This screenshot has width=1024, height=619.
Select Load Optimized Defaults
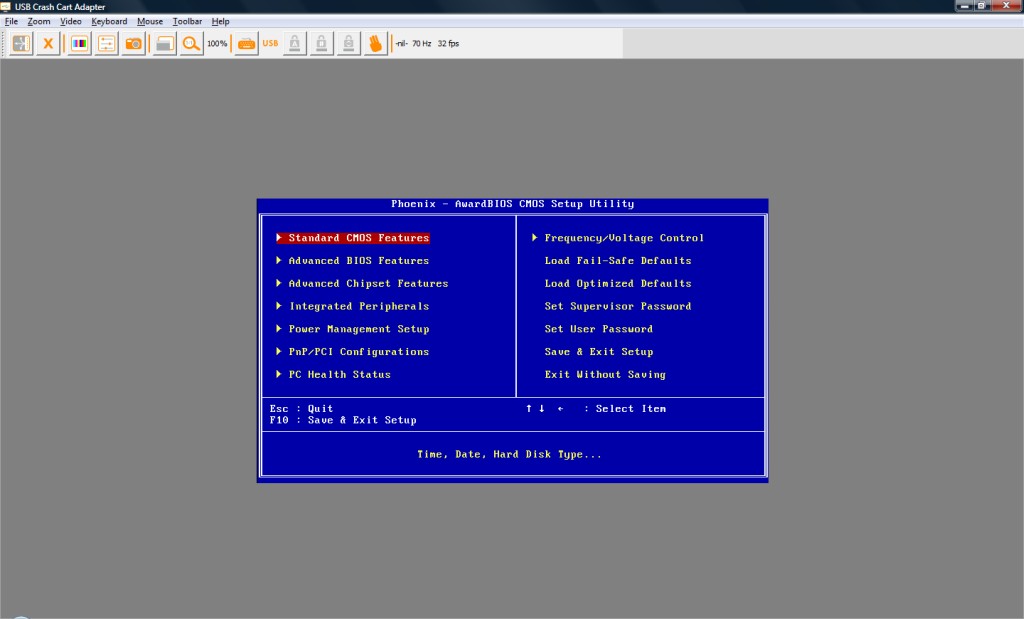pos(618,283)
